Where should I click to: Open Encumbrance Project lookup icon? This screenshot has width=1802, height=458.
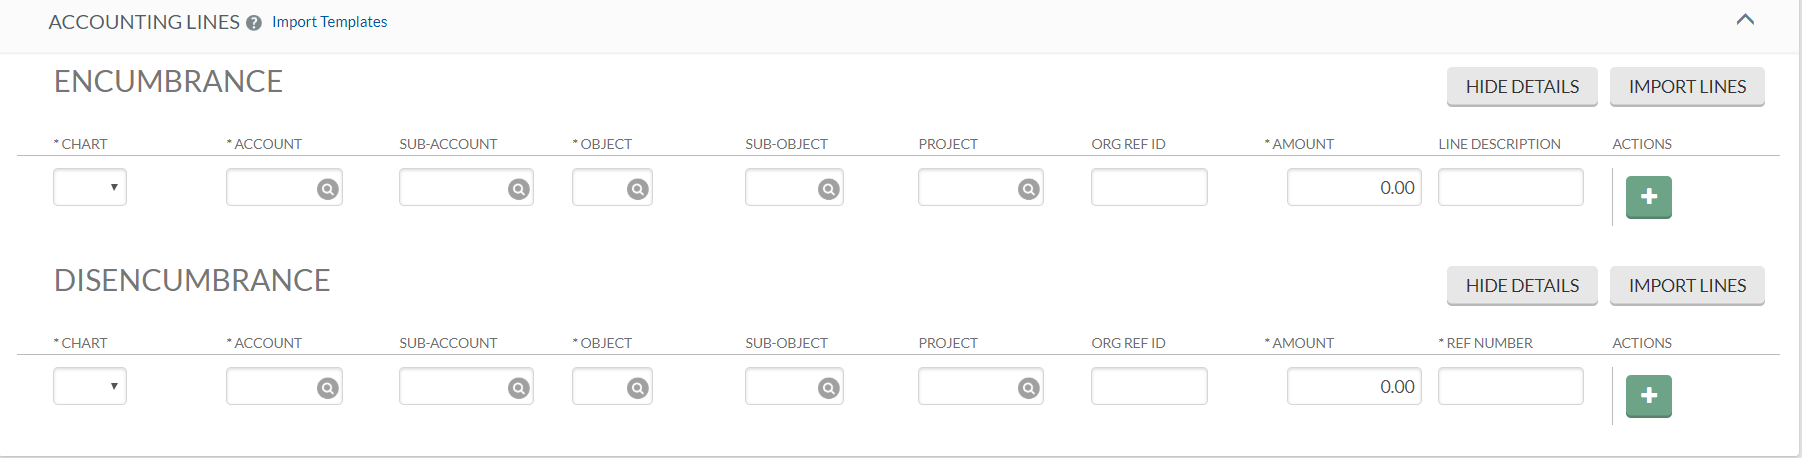tap(1029, 189)
